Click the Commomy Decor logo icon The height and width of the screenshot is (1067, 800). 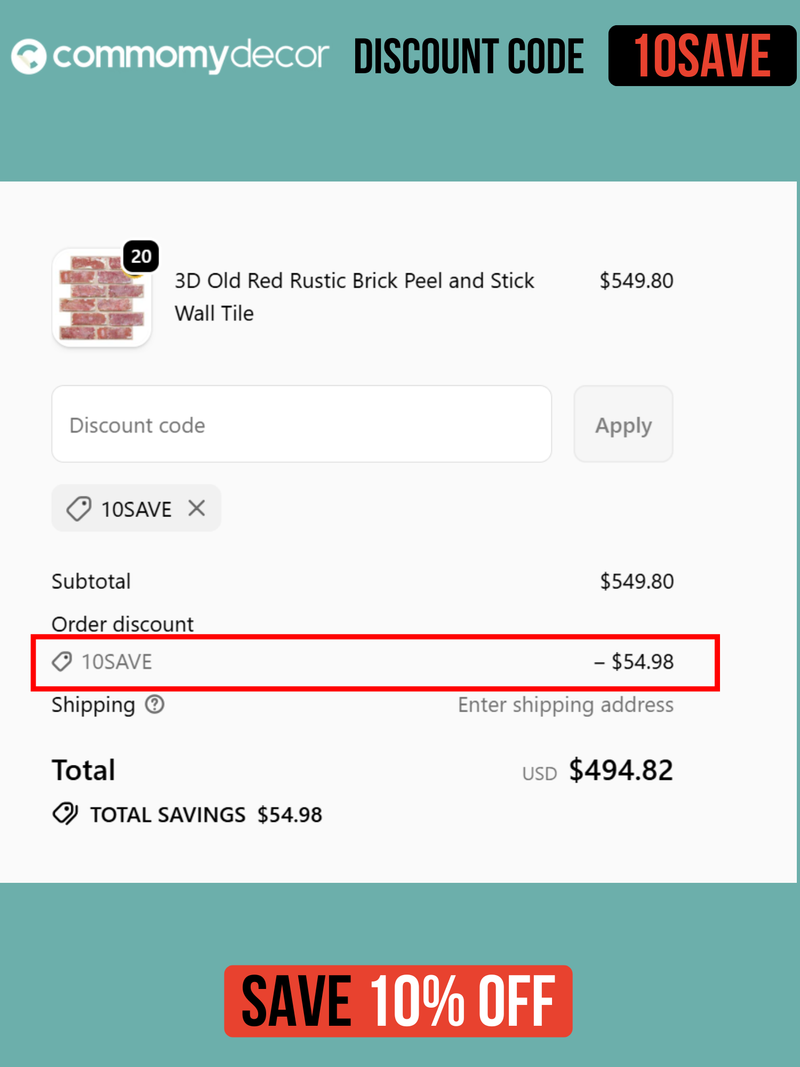(29, 56)
